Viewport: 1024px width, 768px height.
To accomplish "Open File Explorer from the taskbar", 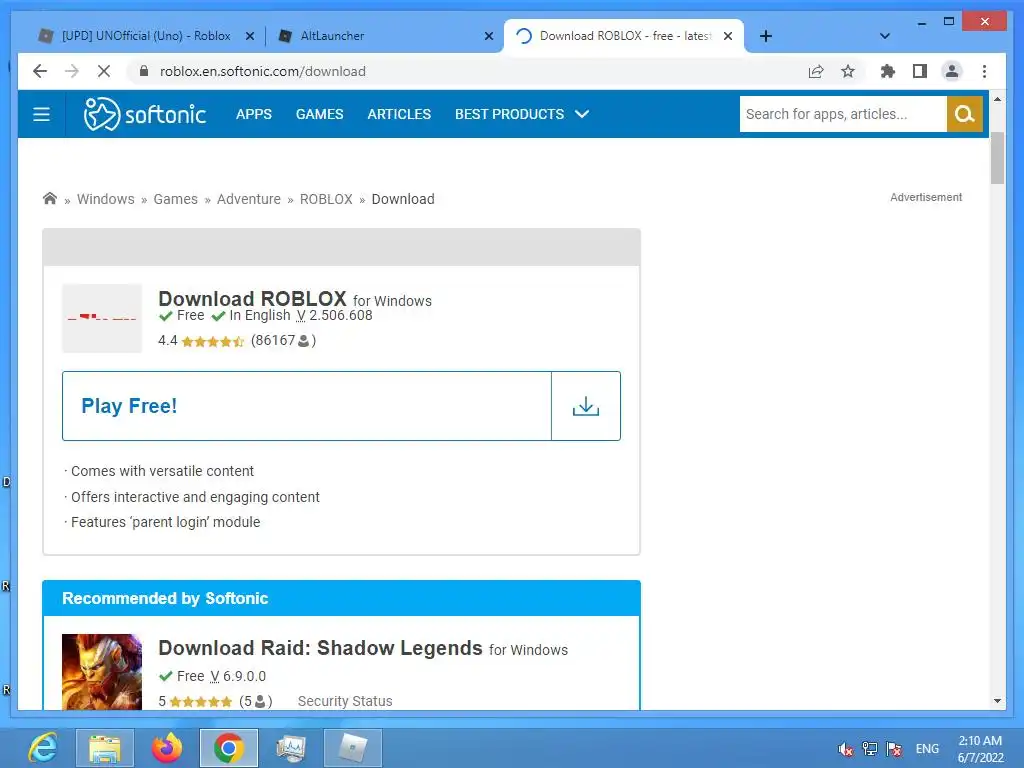I will click(105, 748).
